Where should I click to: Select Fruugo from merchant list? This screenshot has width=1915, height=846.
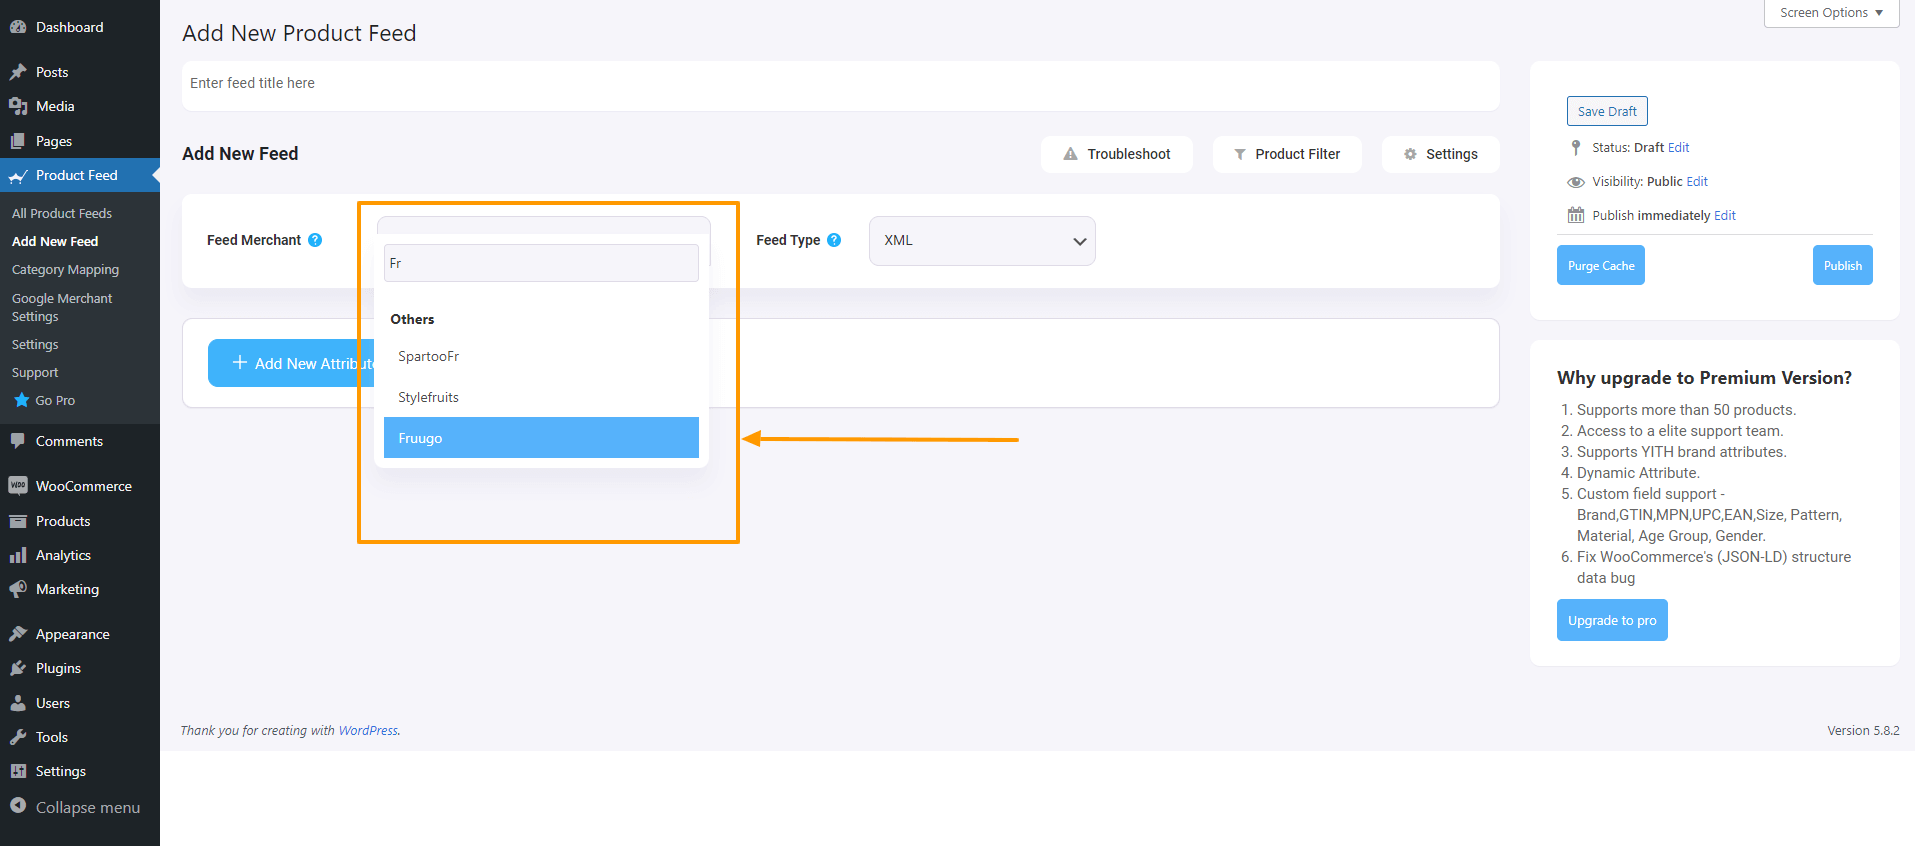[x=541, y=438]
